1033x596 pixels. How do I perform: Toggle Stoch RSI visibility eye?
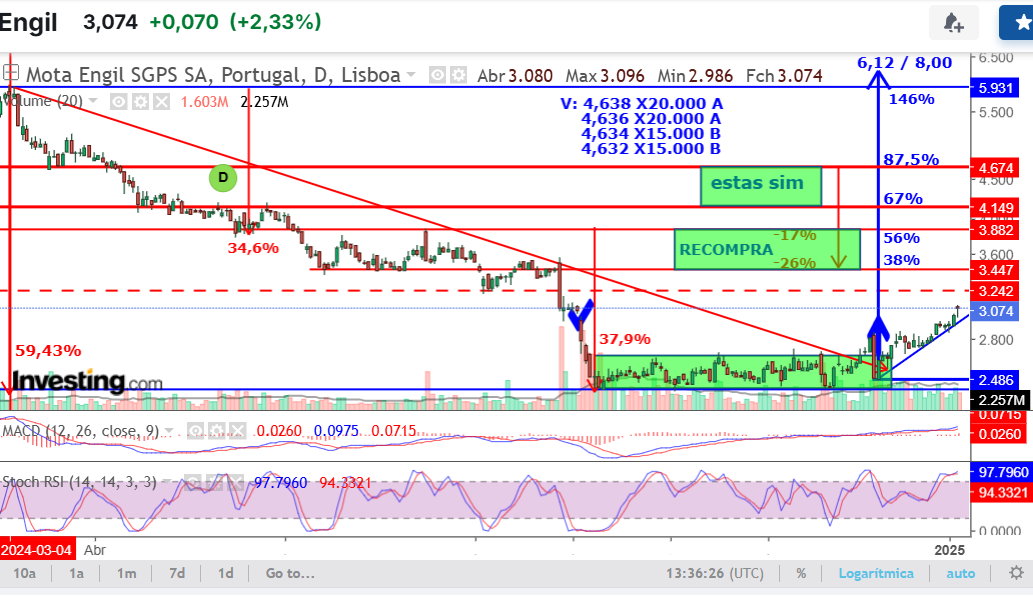coord(192,482)
